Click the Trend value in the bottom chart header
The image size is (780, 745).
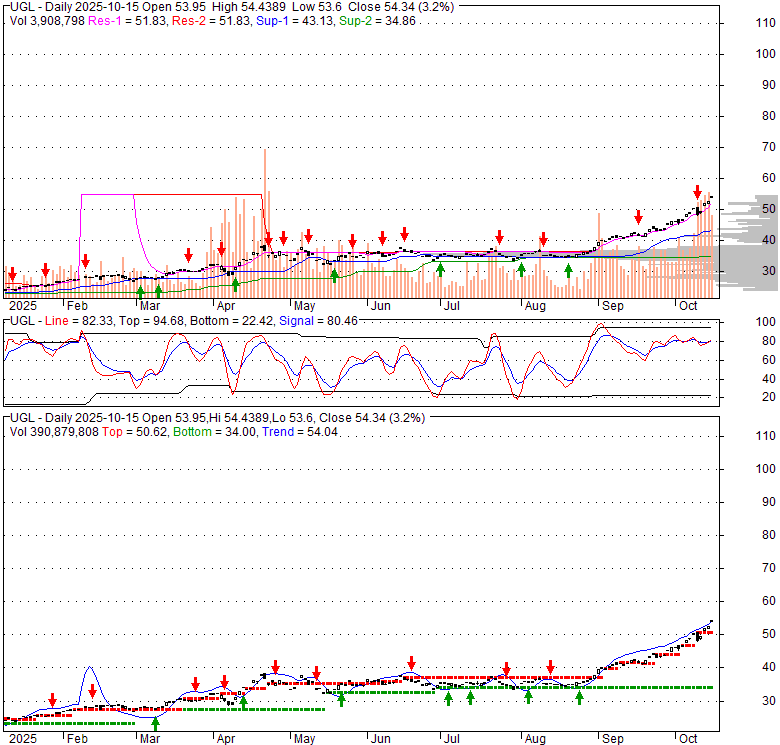300,432
